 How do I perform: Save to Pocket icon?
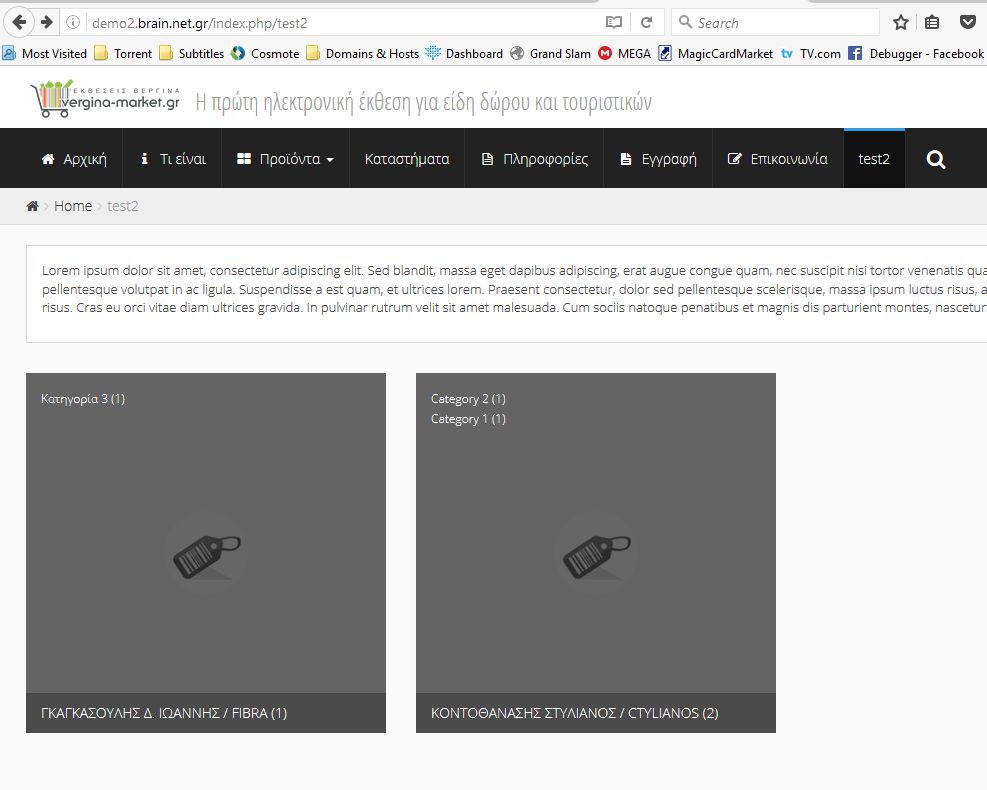point(967,23)
